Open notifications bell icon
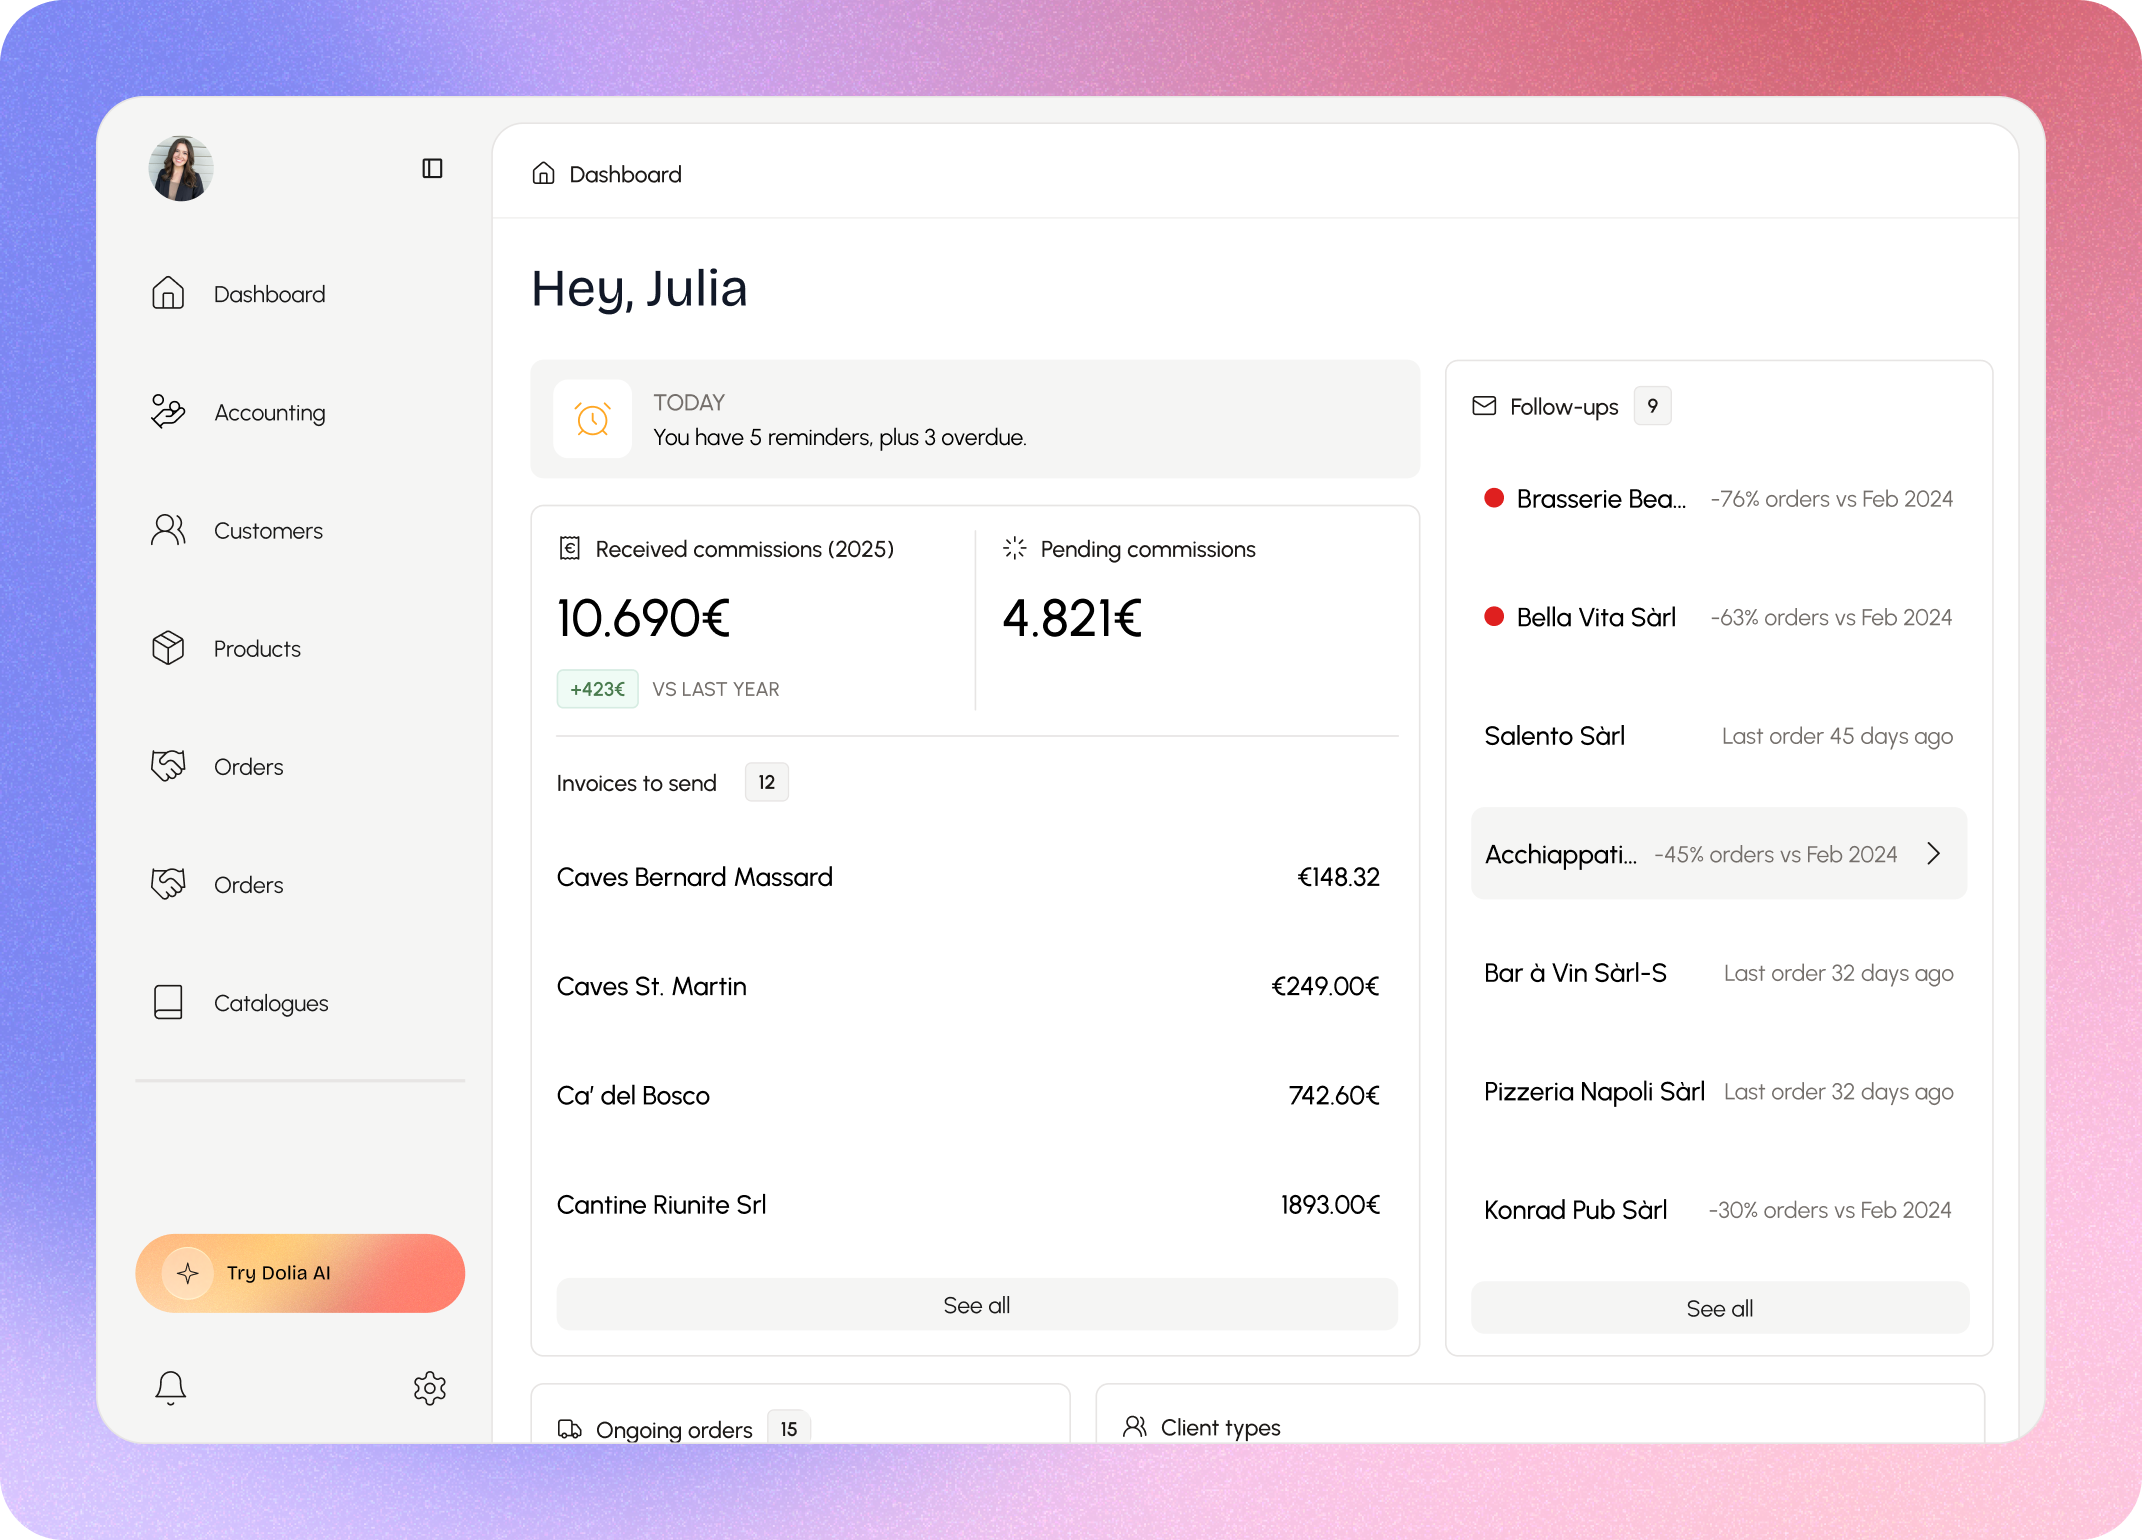The height and width of the screenshot is (1540, 2142). pos(171,1387)
